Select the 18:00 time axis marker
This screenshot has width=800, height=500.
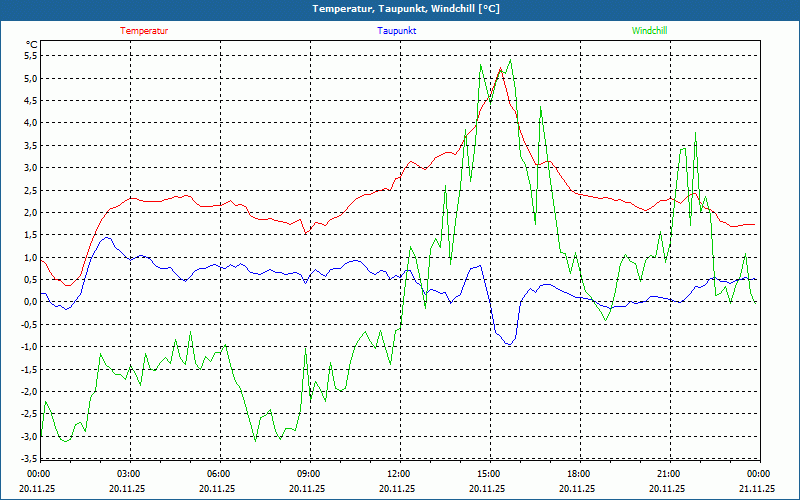579,474
